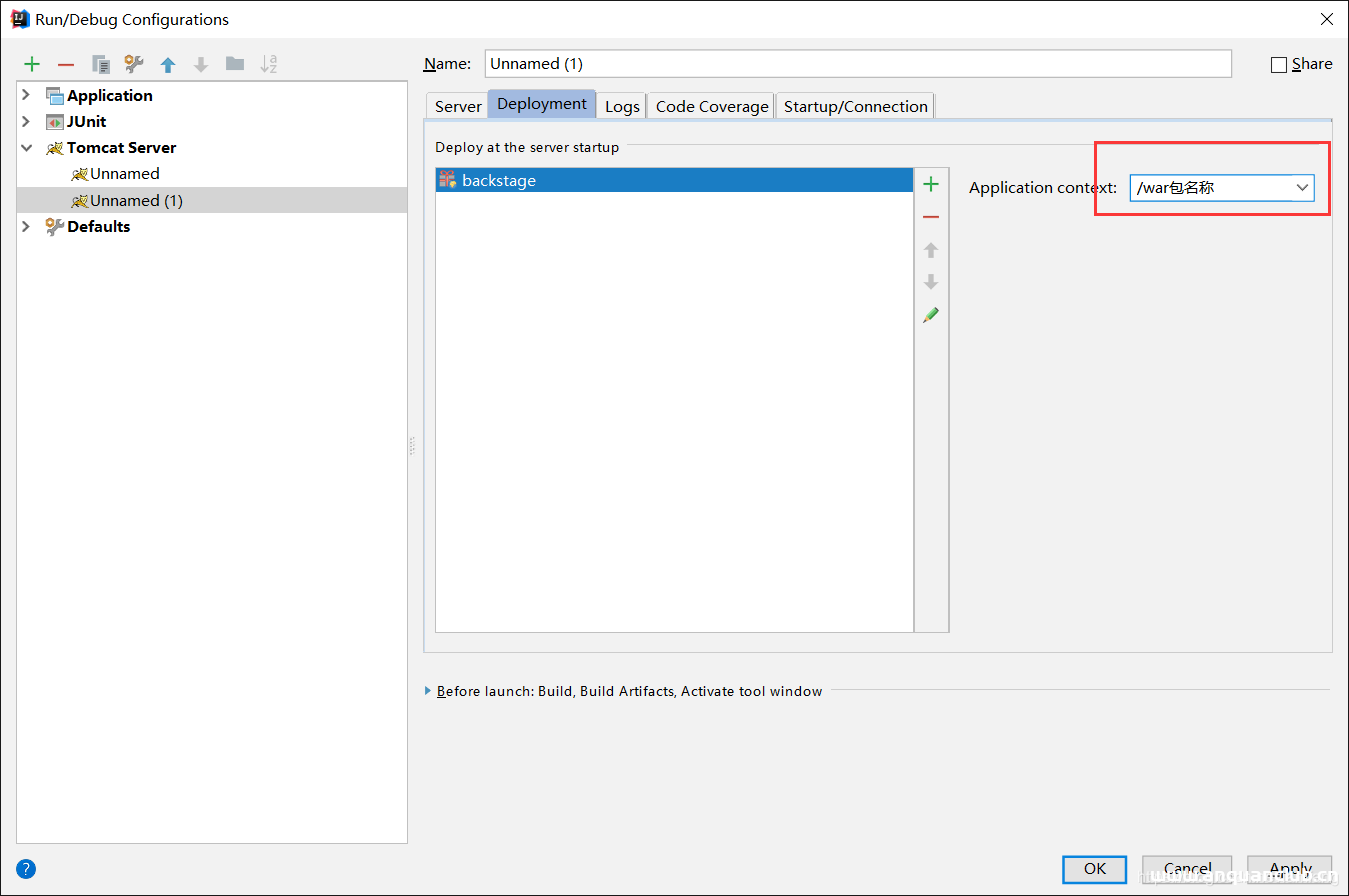Click the OK button
Image resolution: width=1349 pixels, height=896 pixels.
[1094, 868]
